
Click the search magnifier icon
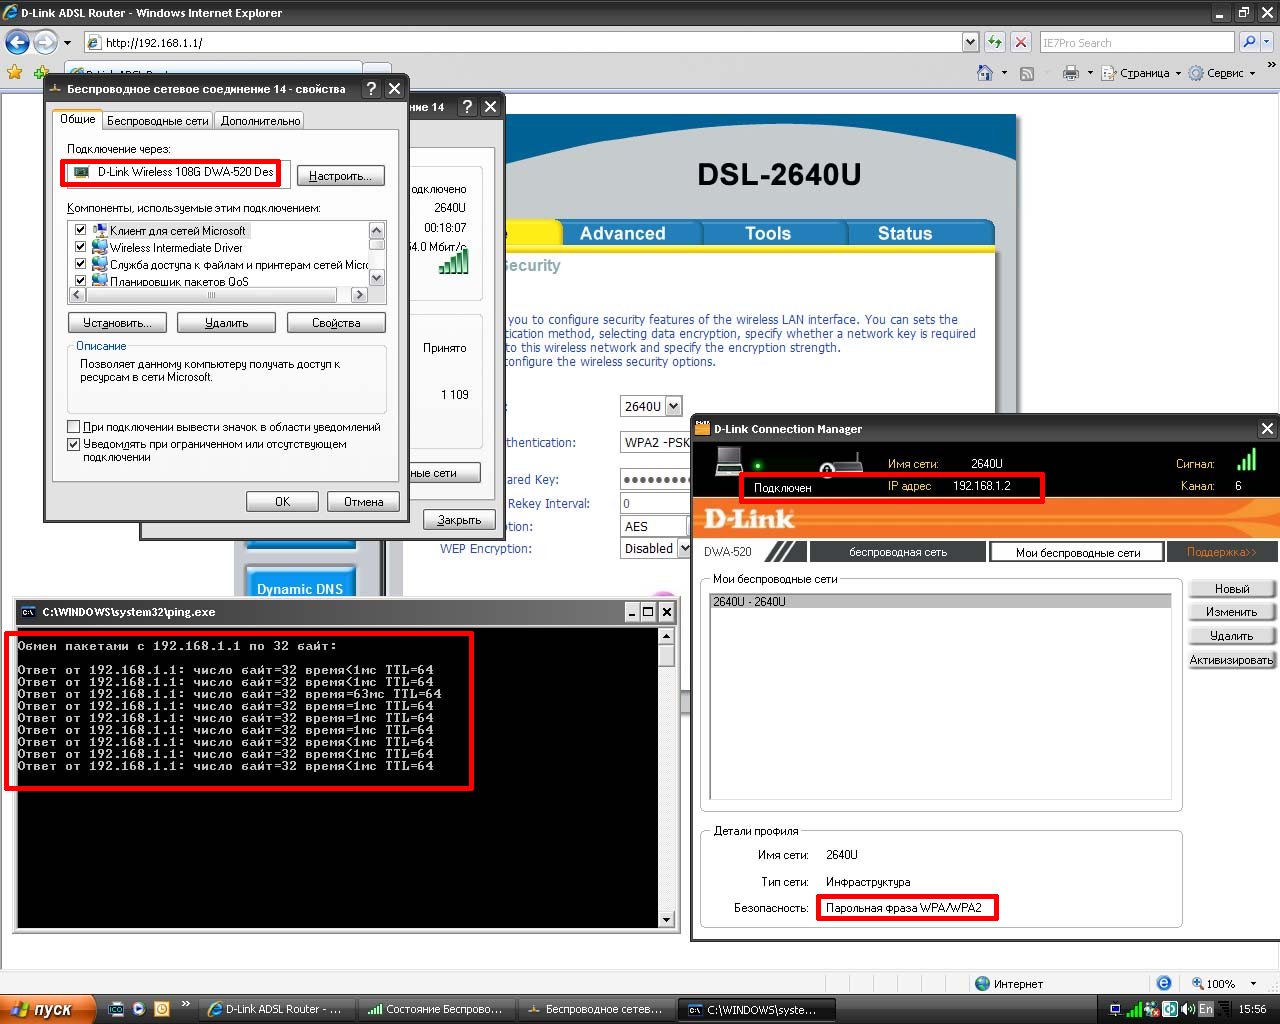click(x=1249, y=43)
